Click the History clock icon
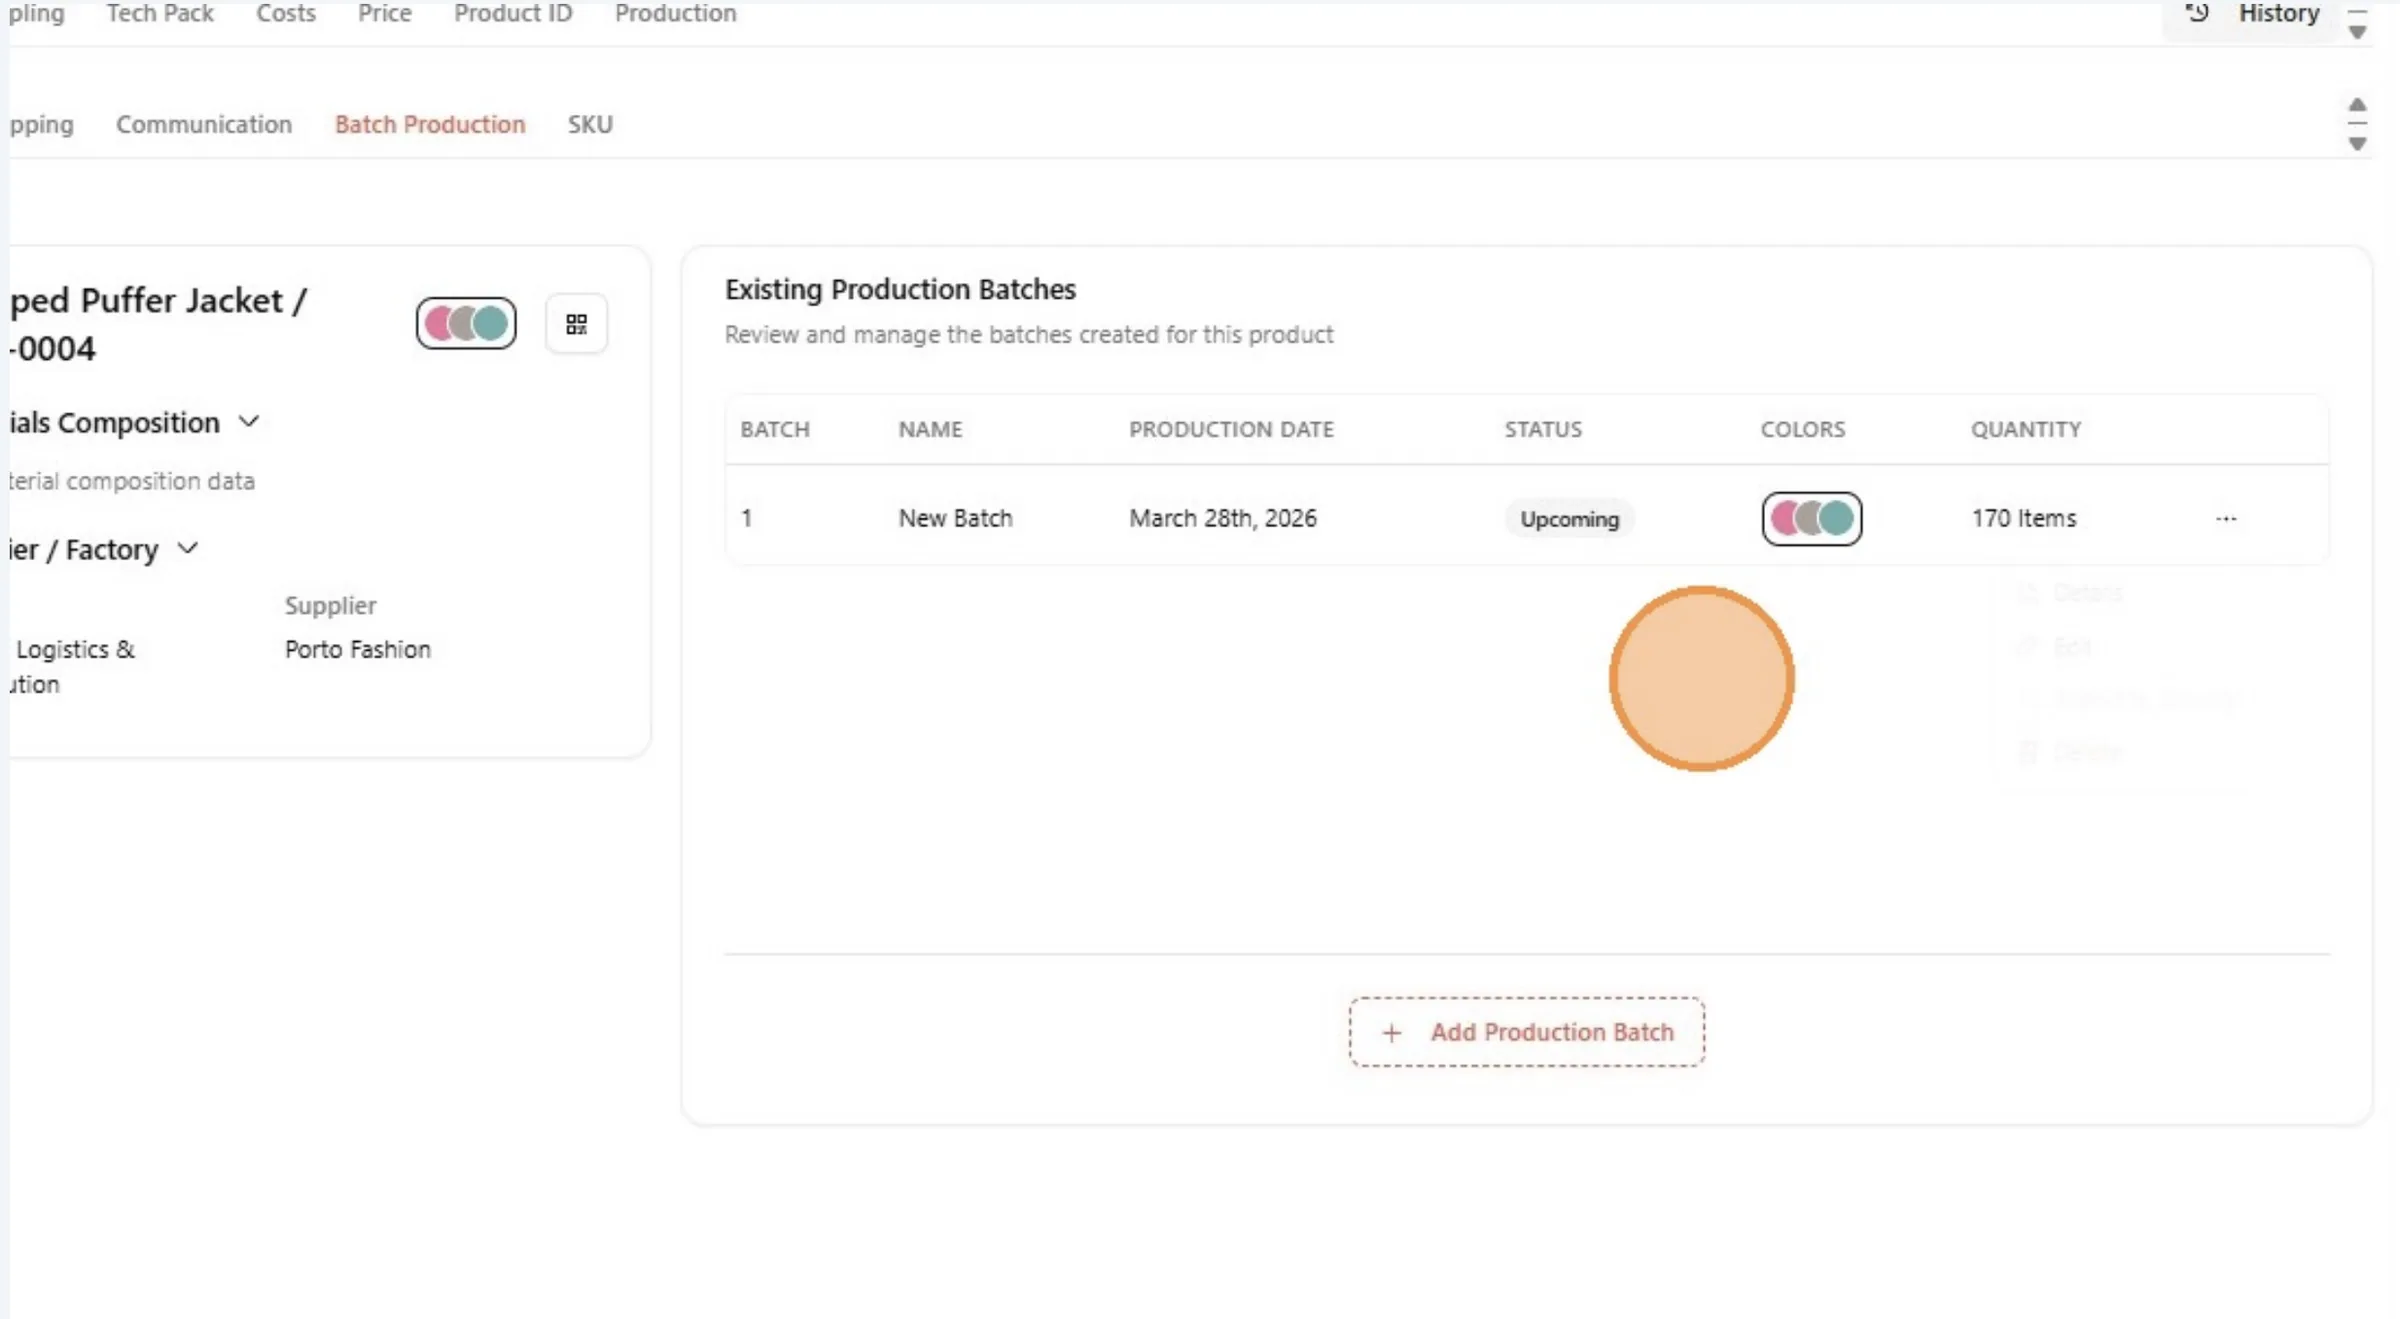Screen dimensions: 2400x1319 (2197, 13)
